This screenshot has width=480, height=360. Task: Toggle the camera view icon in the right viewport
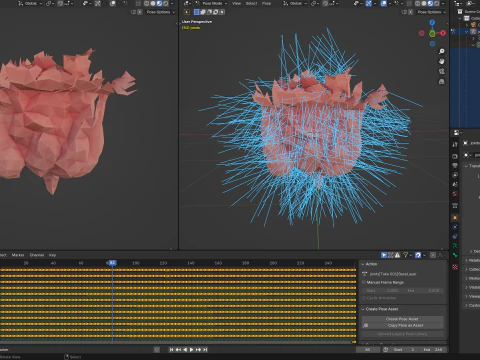click(x=442, y=71)
